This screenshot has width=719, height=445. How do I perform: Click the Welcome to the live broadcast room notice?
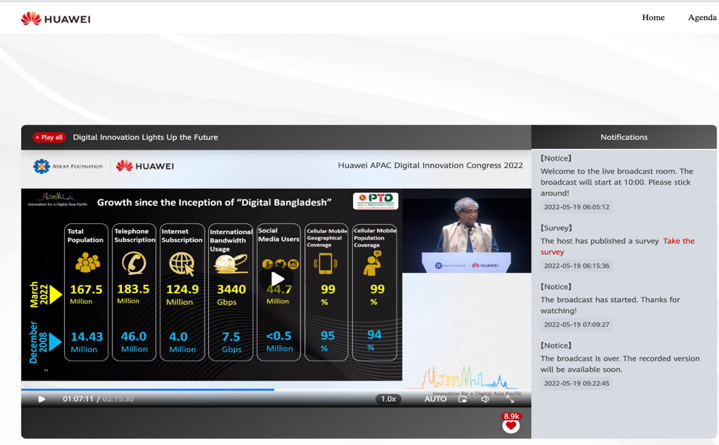tap(617, 182)
